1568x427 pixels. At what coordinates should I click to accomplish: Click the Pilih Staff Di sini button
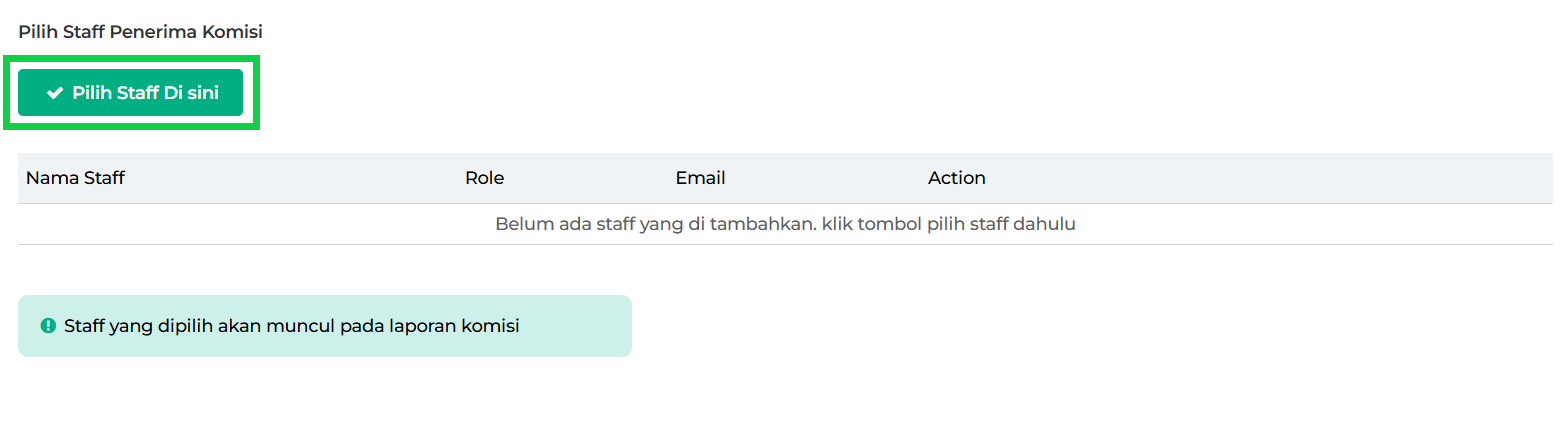click(x=130, y=93)
